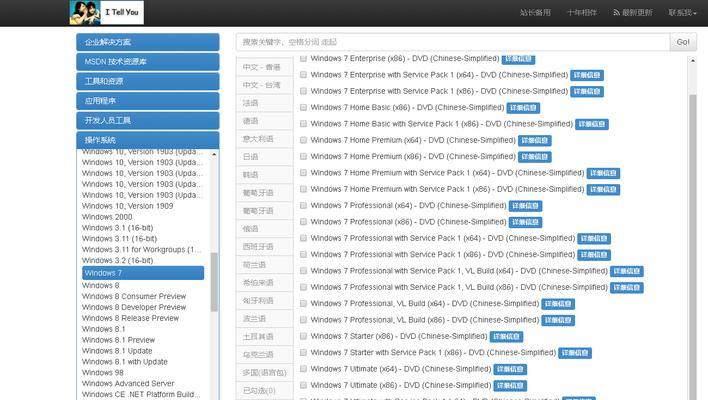Show details for Windows 7 Home Premium (x86)
Viewport: 708px width, 400px height.
pos(535,157)
